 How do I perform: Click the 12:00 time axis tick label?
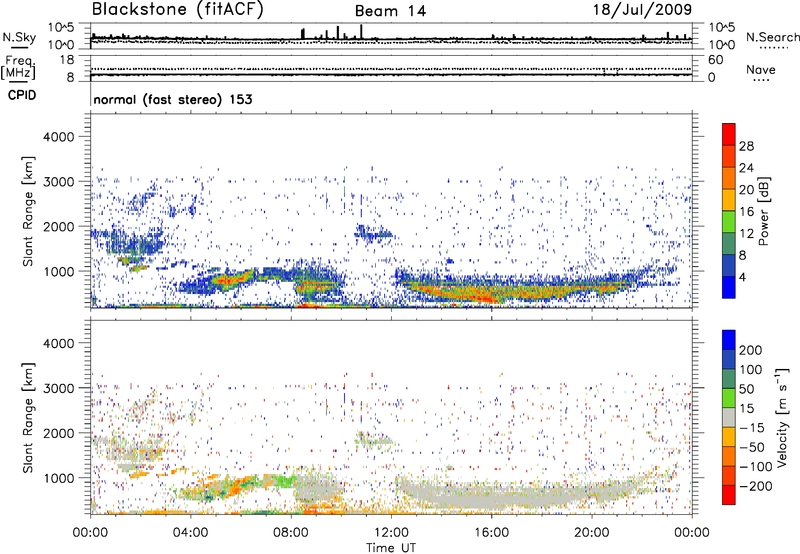[x=391, y=533]
